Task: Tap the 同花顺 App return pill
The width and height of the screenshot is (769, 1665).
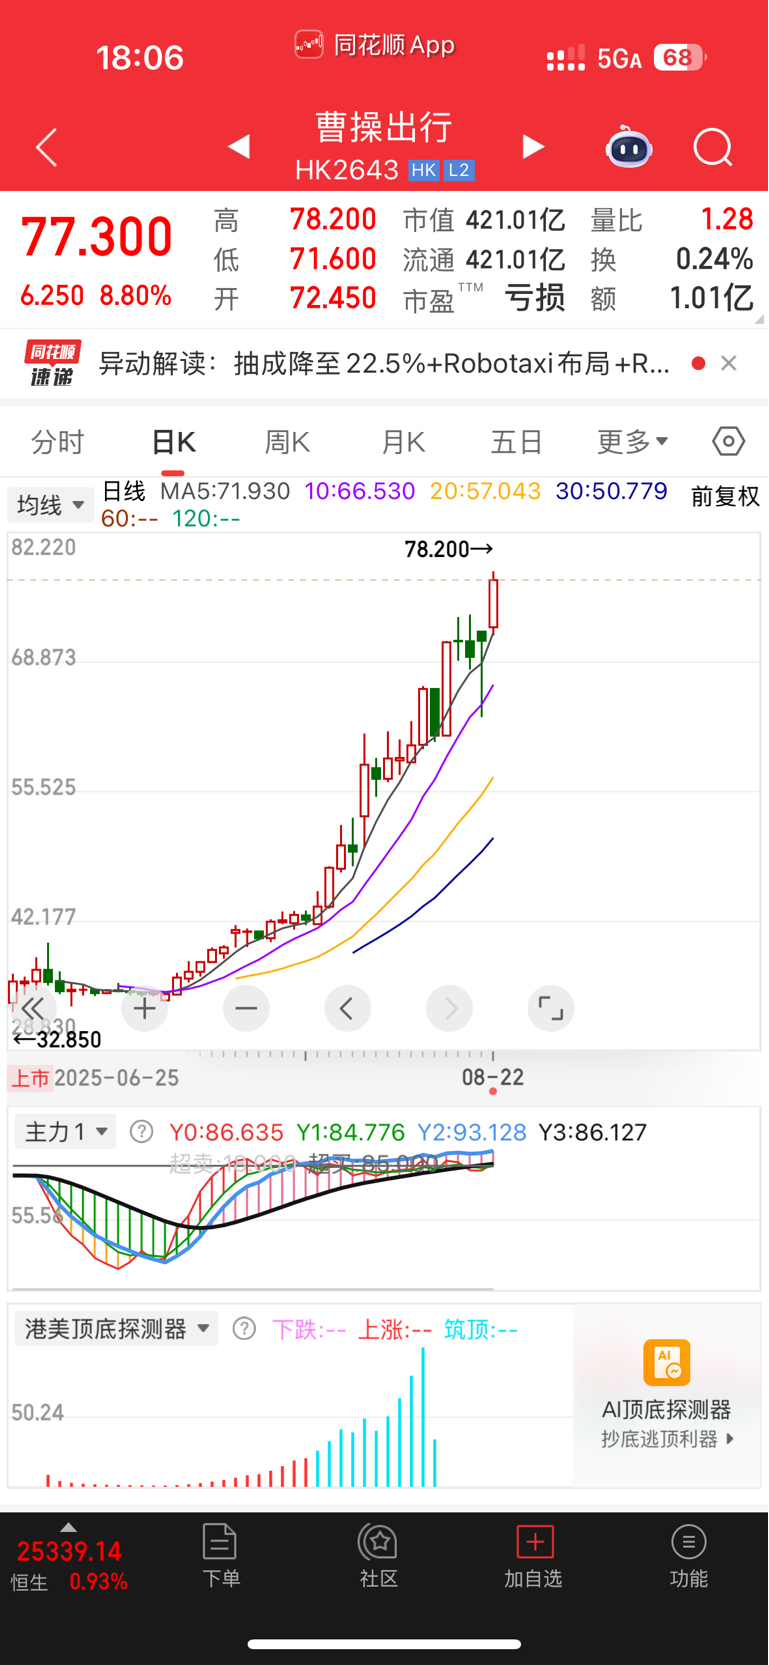Action: coord(375,45)
